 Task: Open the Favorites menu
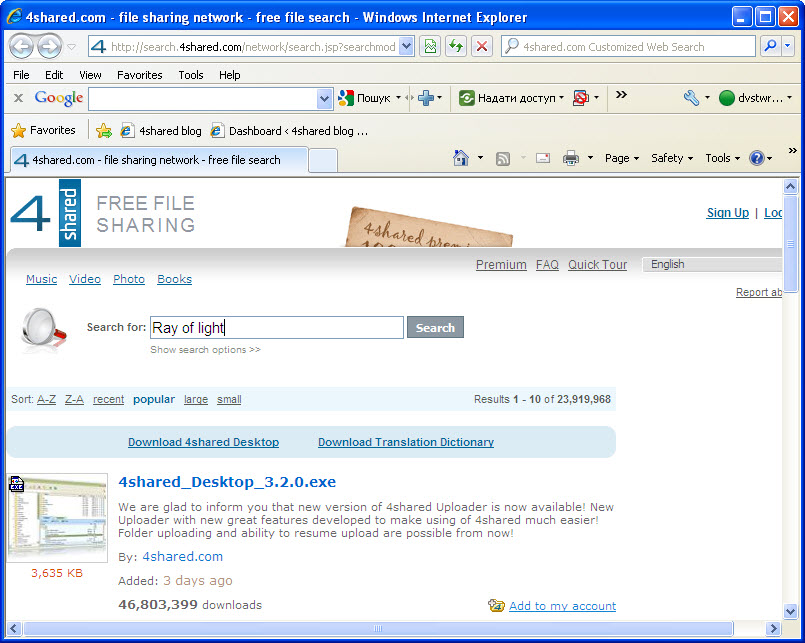coord(140,75)
